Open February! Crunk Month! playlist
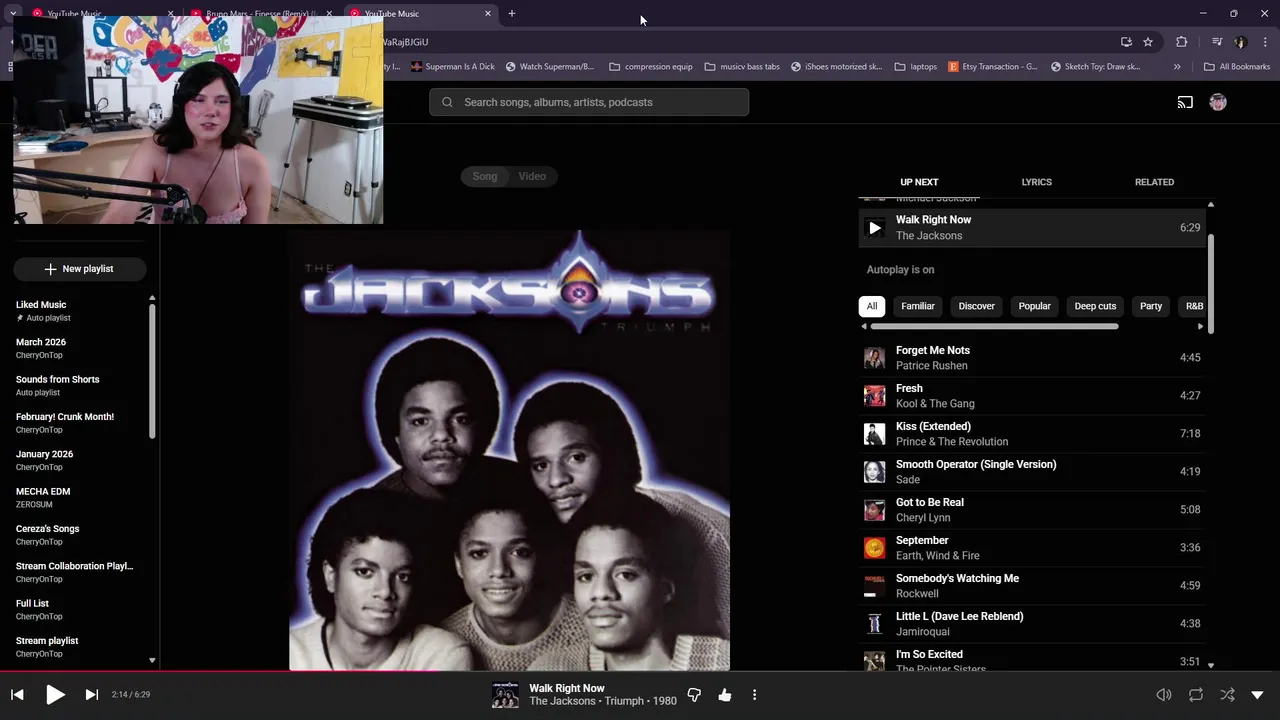 75,423
